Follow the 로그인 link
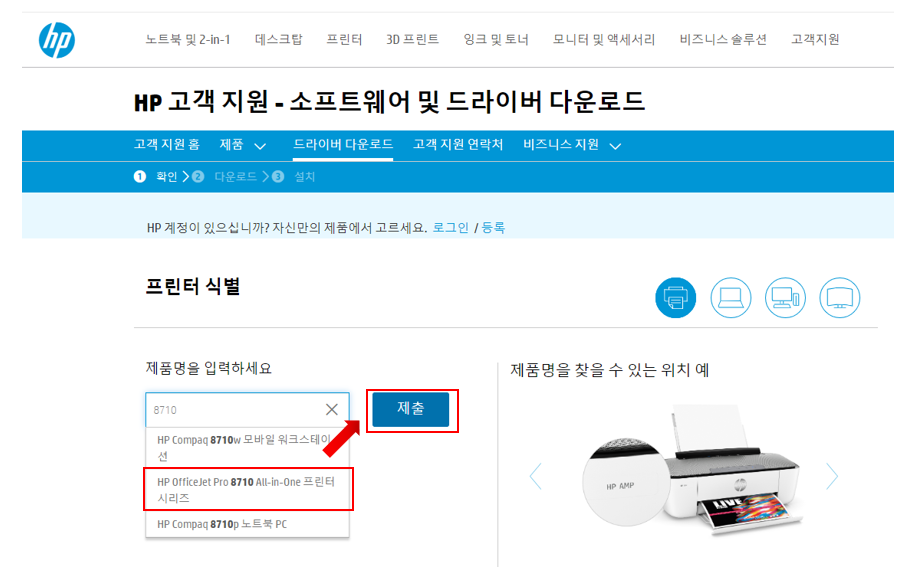 pyautogui.click(x=450, y=227)
